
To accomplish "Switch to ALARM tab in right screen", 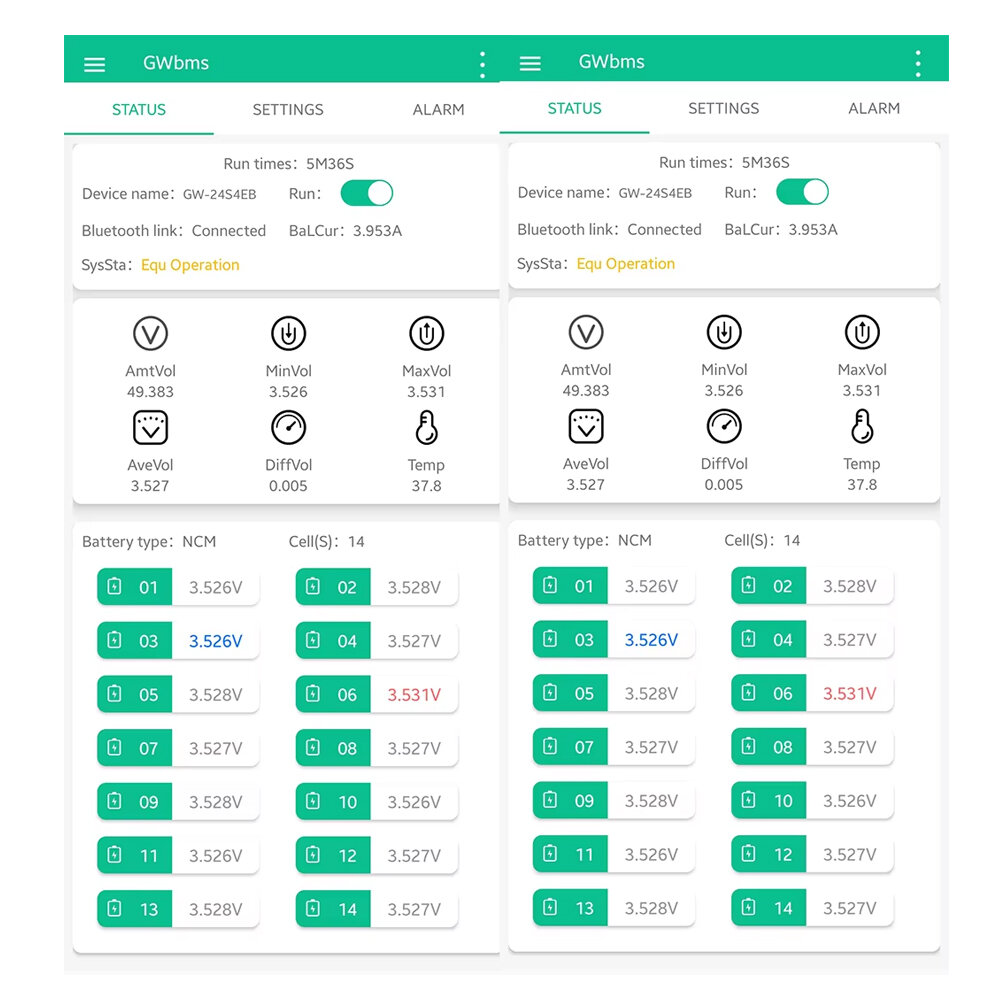I will pos(874,108).
